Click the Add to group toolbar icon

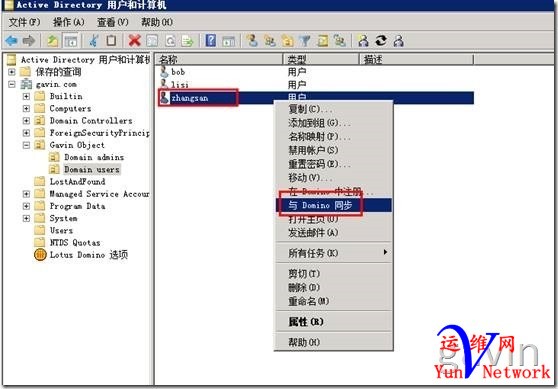[x=340, y=41]
